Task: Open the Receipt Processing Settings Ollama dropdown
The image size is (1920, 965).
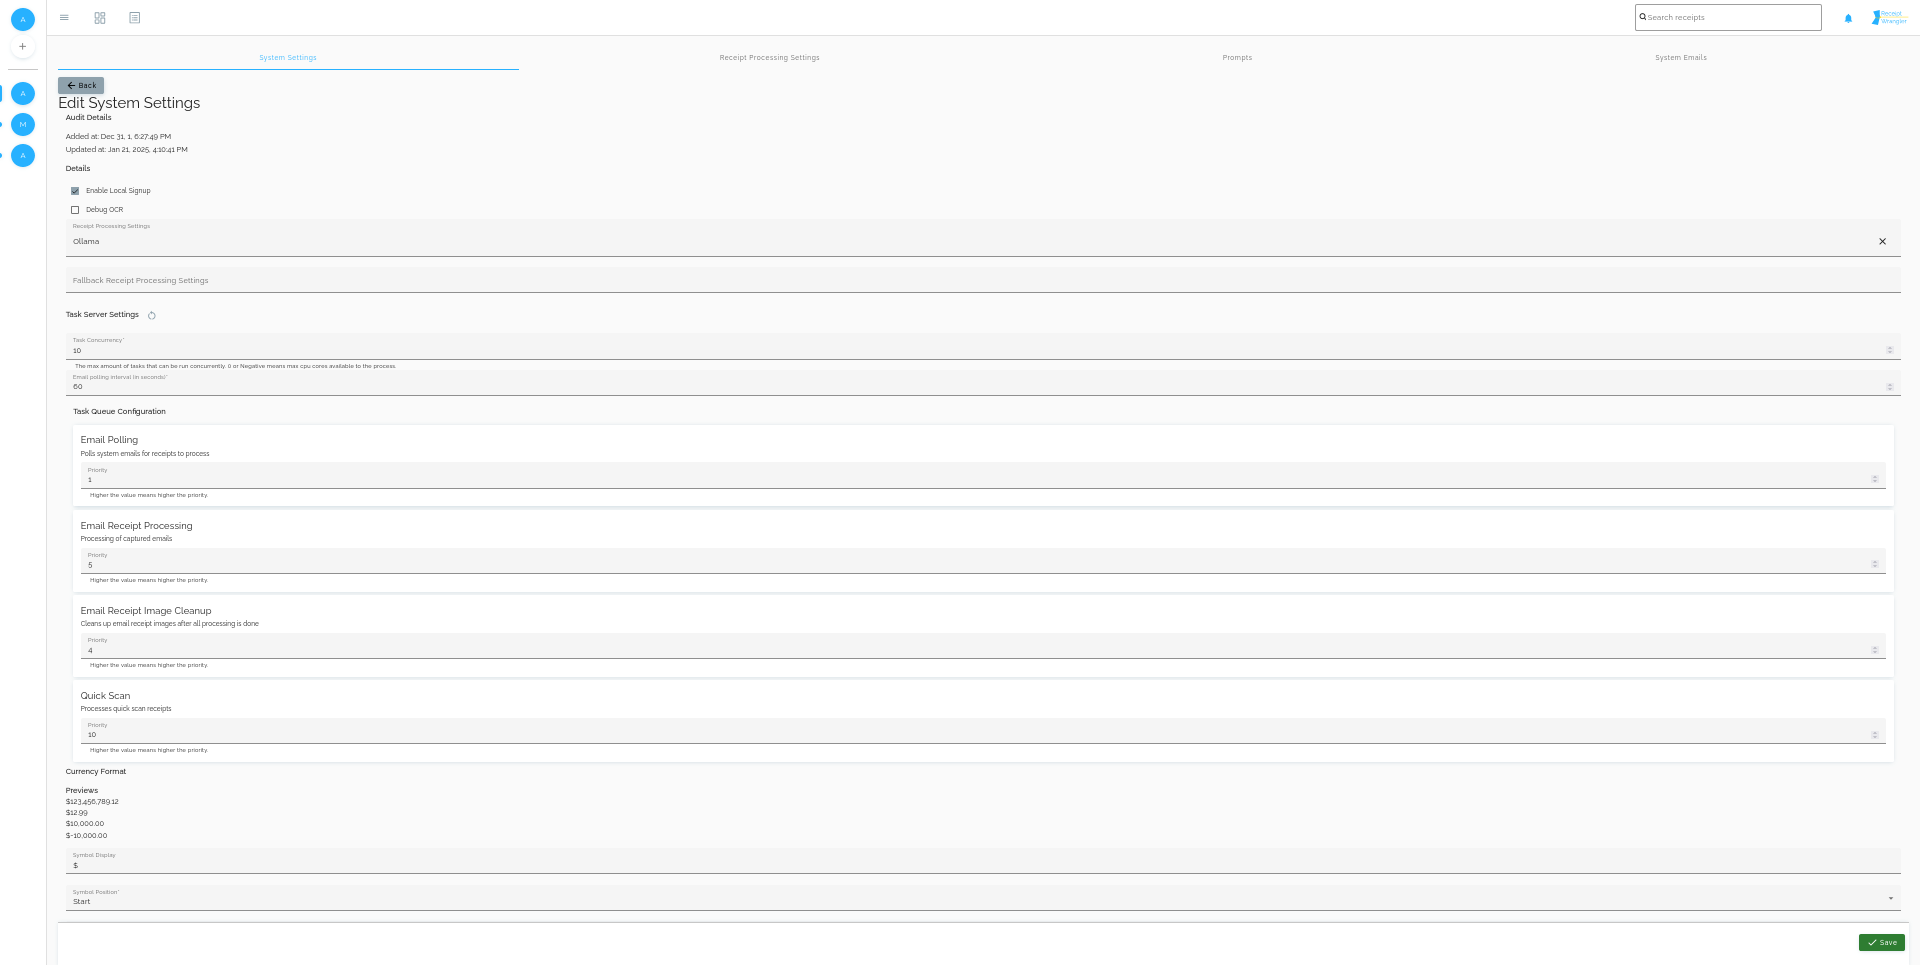Action: [960, 242]
